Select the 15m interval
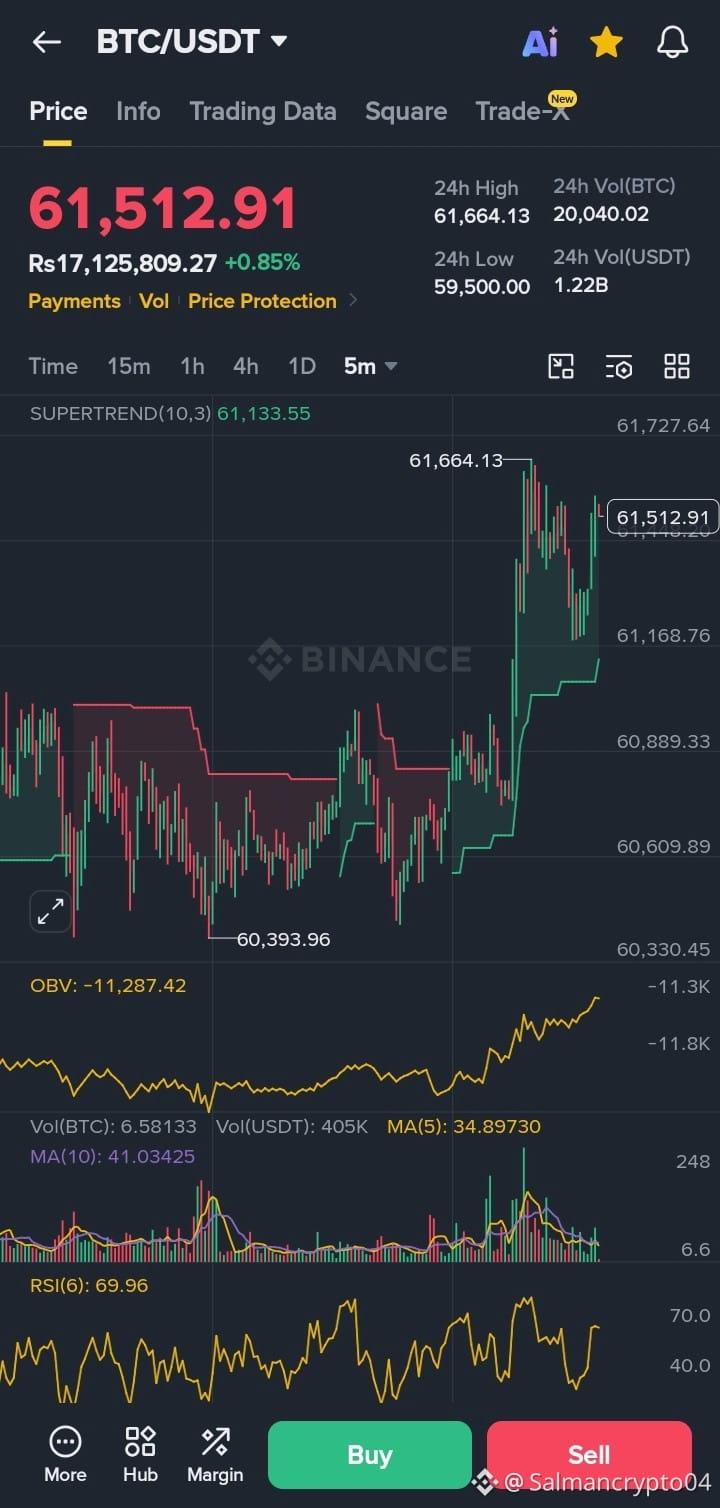Viewport: 720px width, 1508px height. coord(129,366)
